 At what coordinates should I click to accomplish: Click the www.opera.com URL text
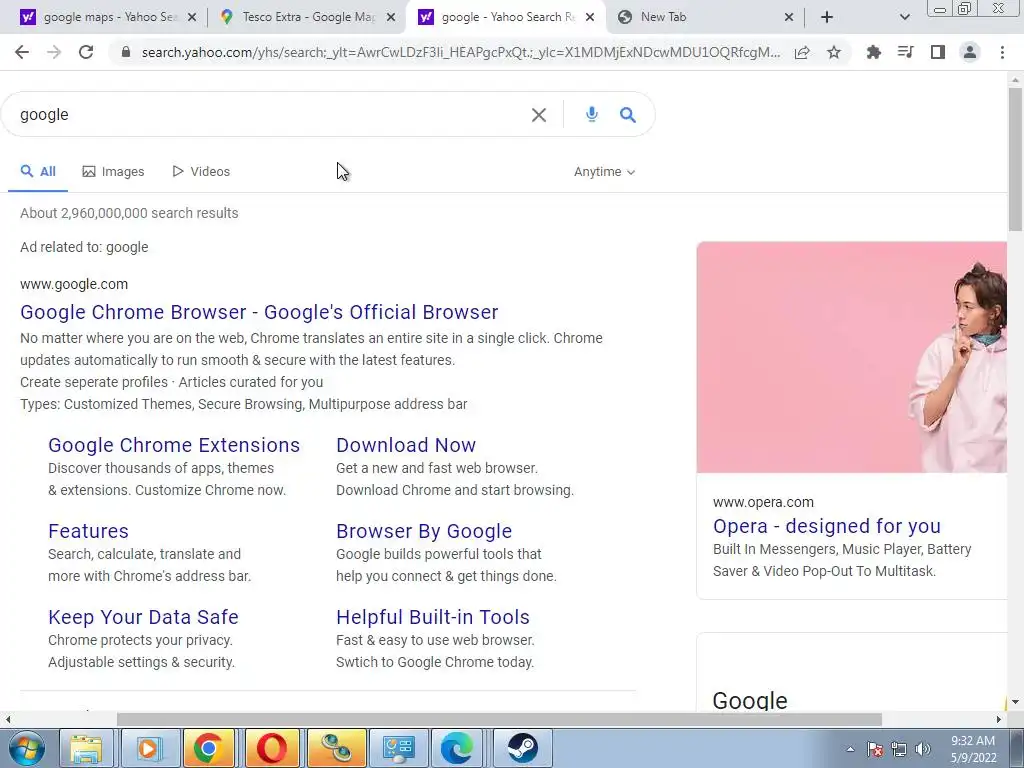click(x=763, y=502)
